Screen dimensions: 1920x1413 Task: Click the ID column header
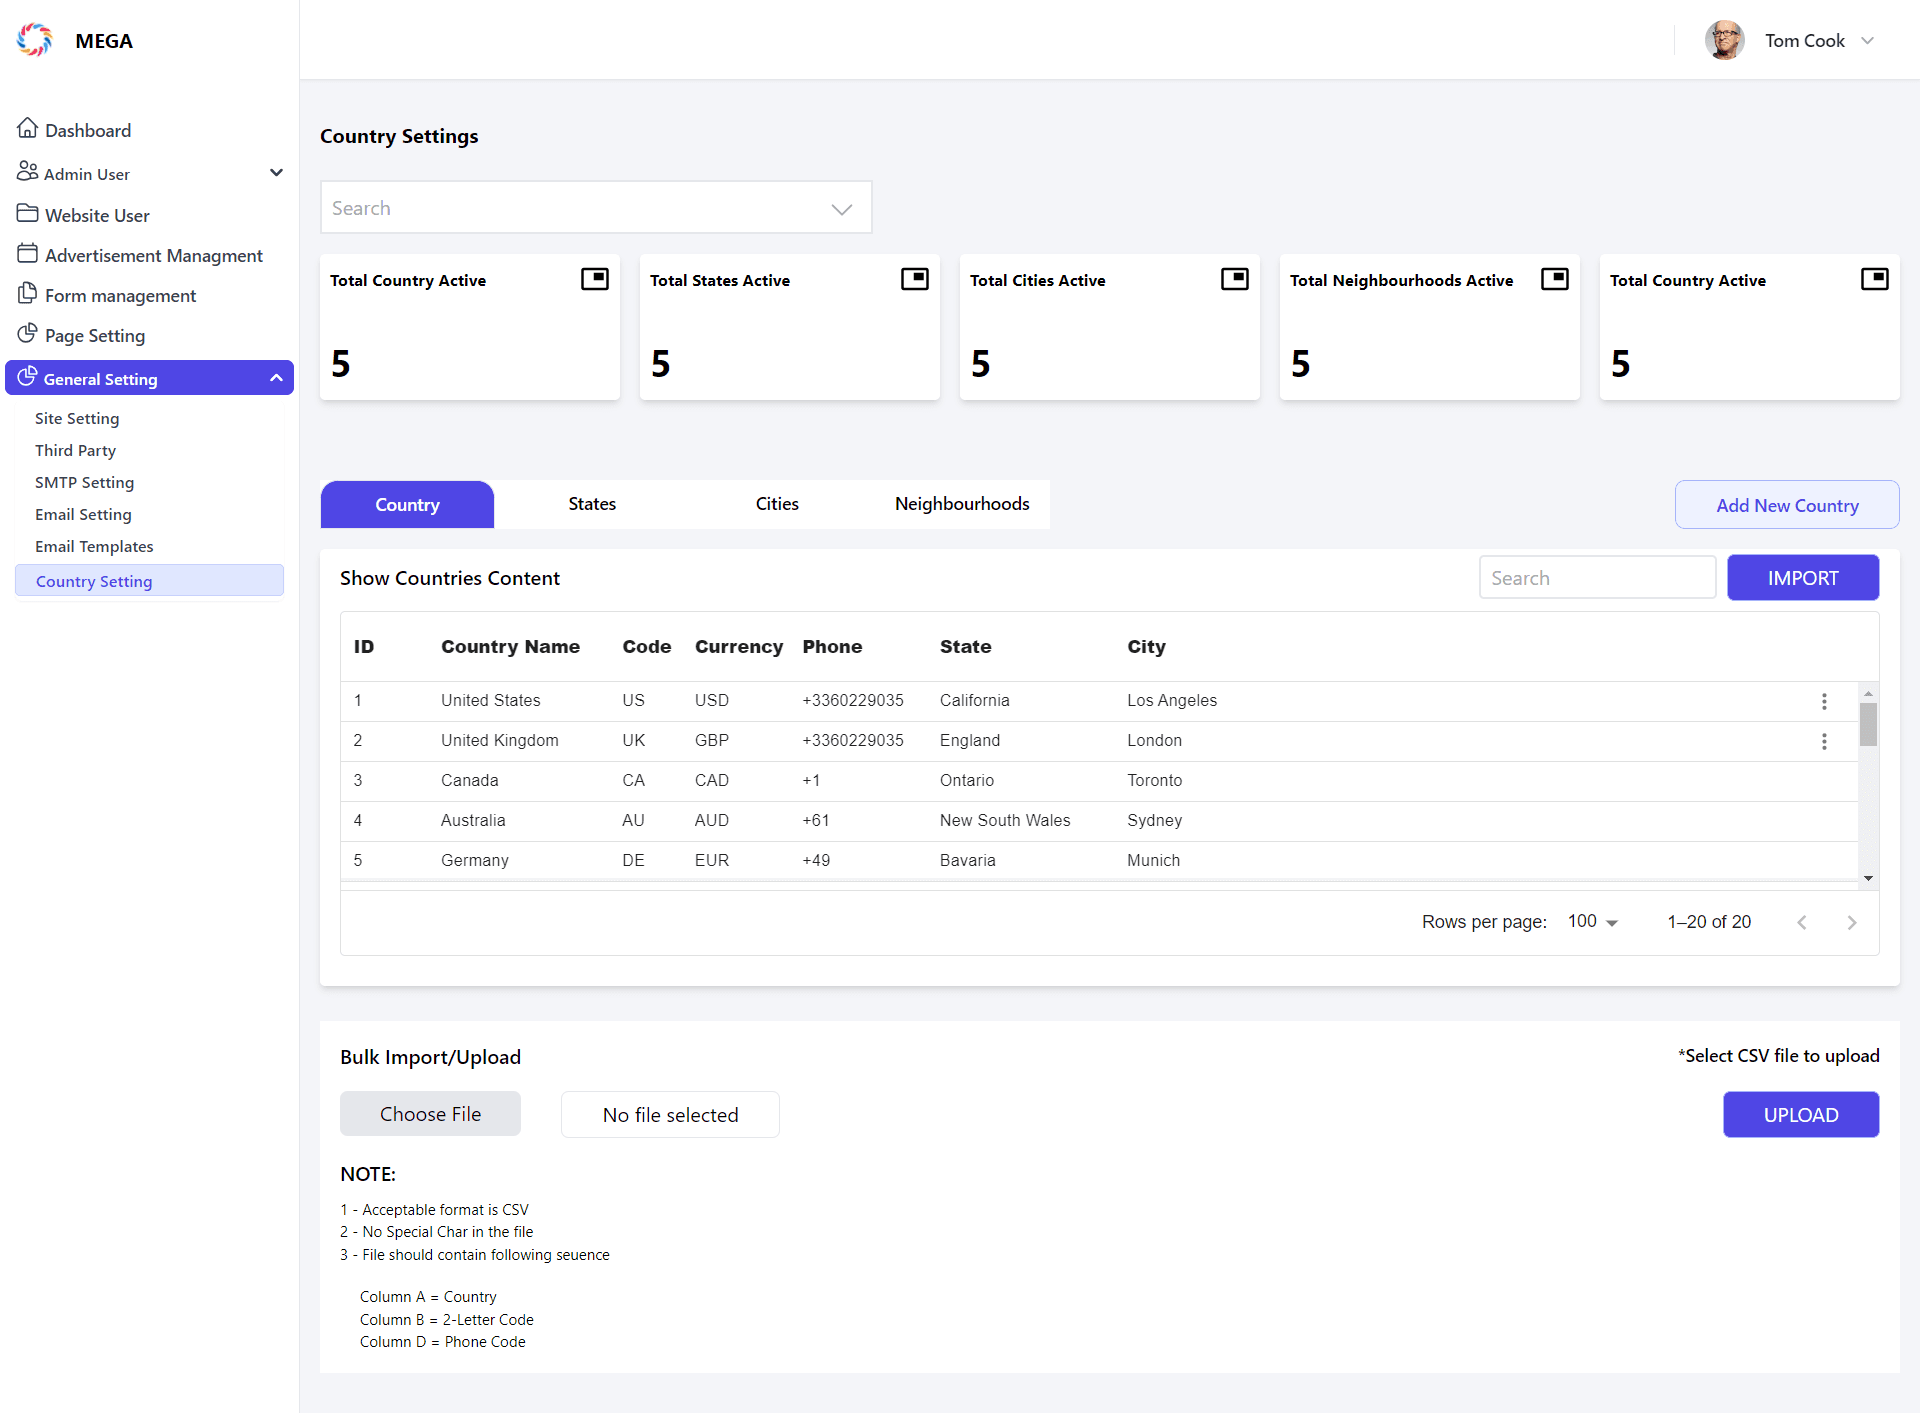(x=364, y=647)
